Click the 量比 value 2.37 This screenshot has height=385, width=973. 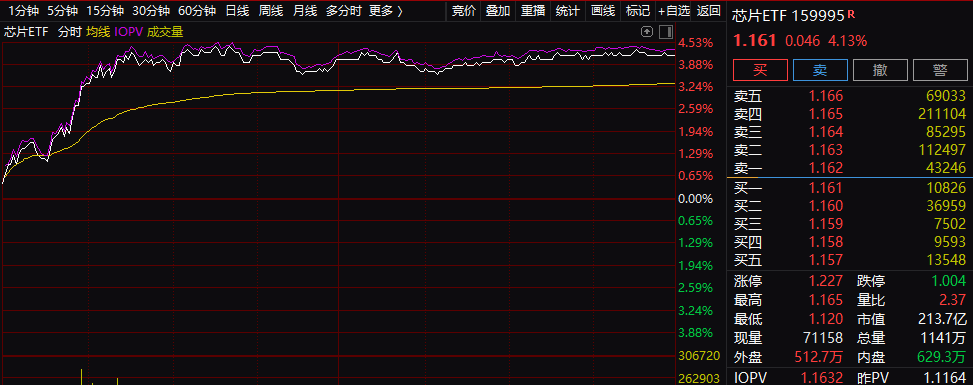tap(953, 301)
